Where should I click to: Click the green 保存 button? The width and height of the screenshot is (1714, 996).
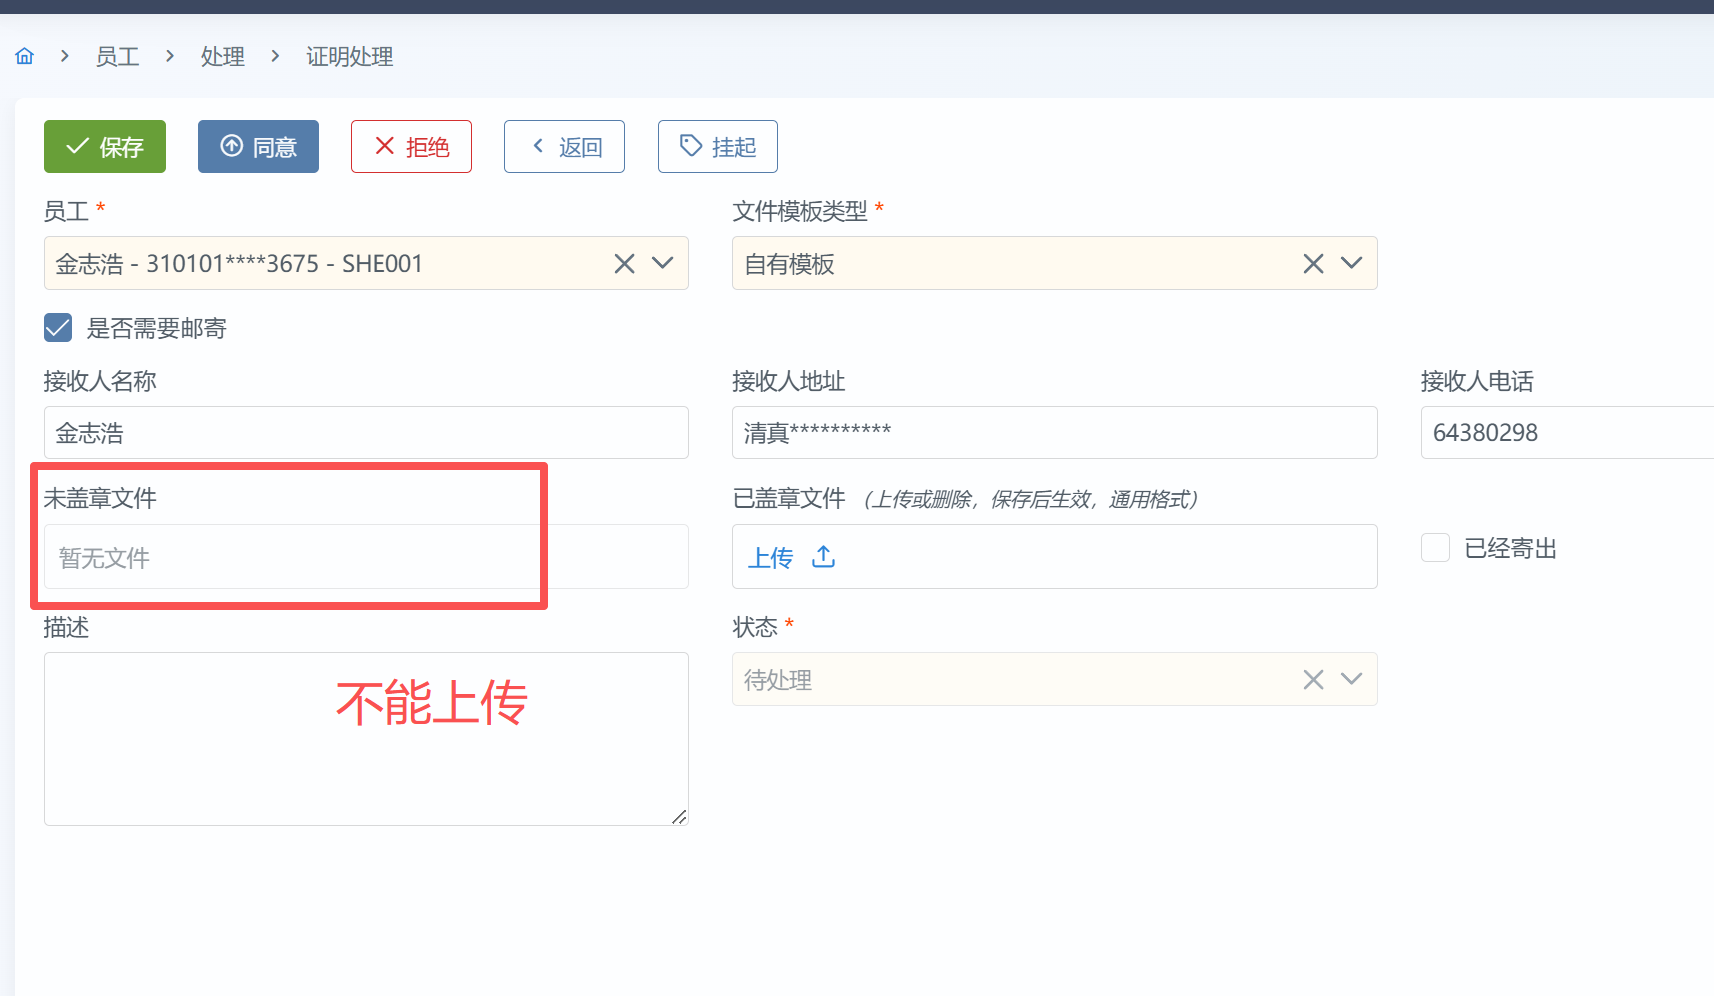[x=105, y=147]
